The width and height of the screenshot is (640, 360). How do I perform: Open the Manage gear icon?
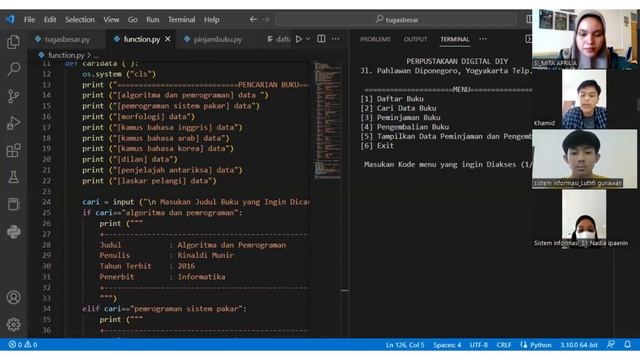click(x=13, y=324)
